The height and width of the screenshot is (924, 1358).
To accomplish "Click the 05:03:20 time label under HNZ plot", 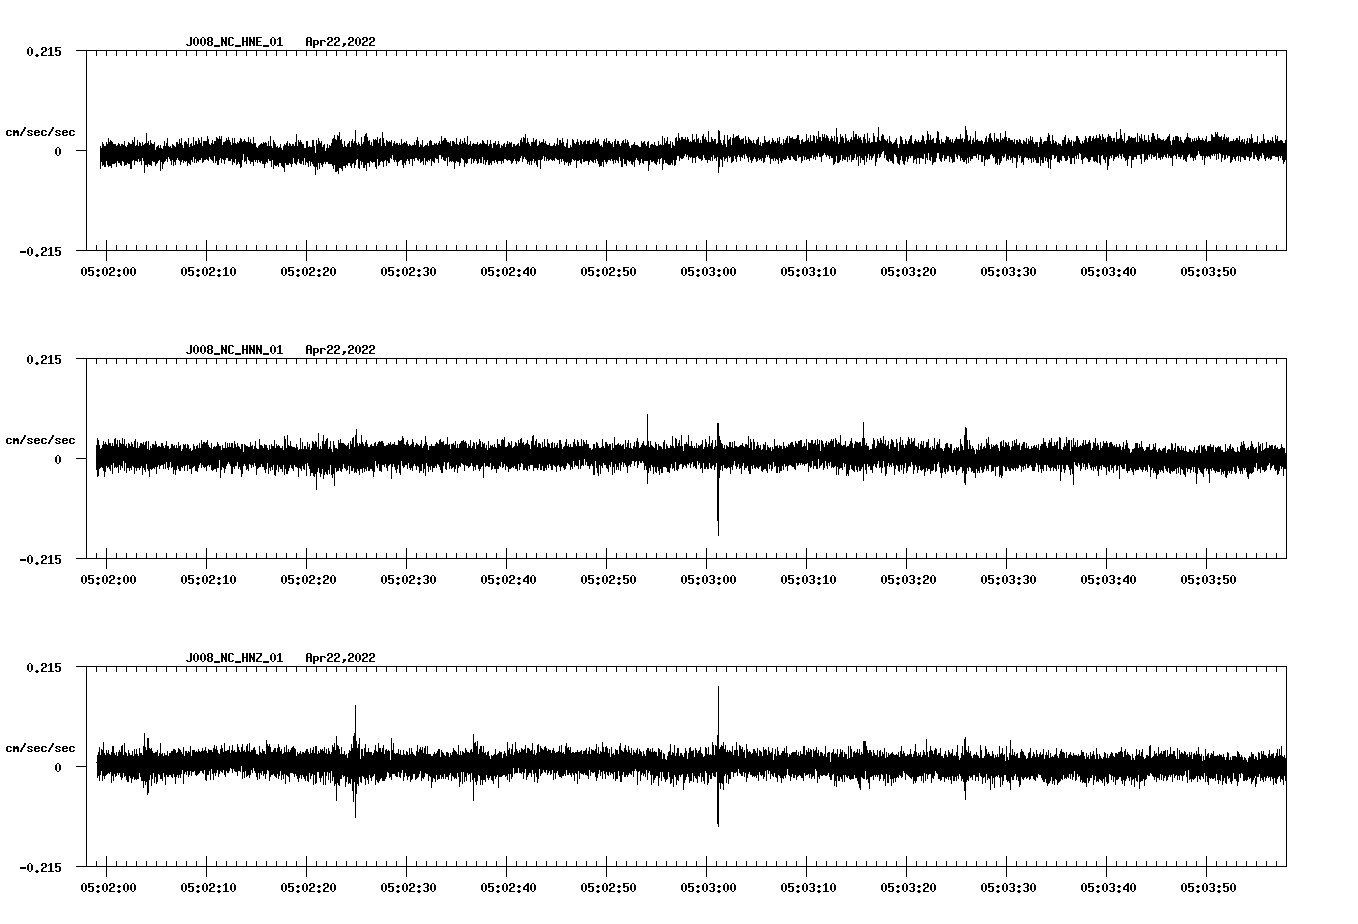I will coord(908,887).
